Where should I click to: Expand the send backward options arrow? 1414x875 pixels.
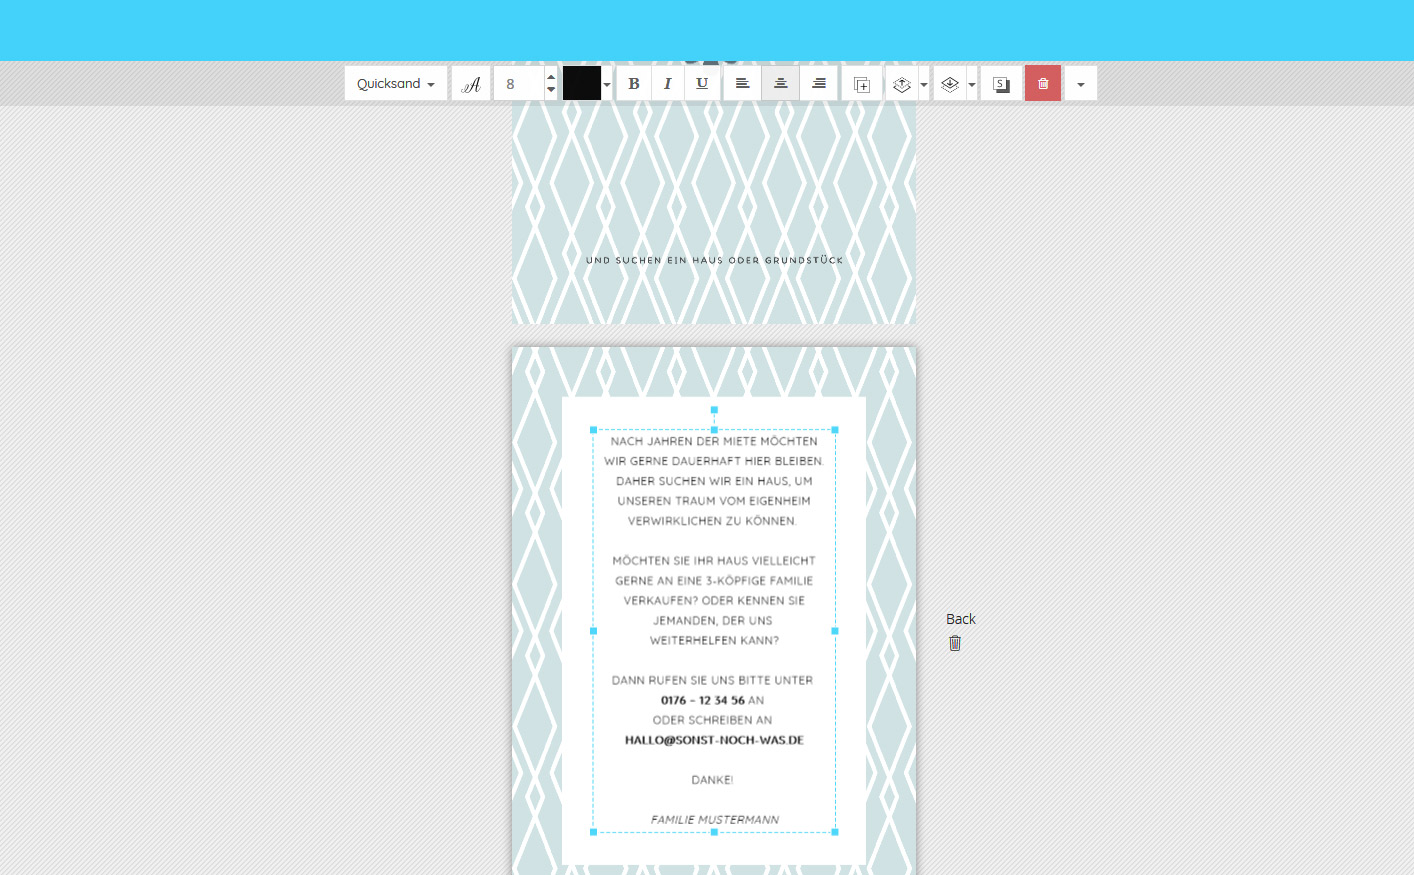(972, 85)
